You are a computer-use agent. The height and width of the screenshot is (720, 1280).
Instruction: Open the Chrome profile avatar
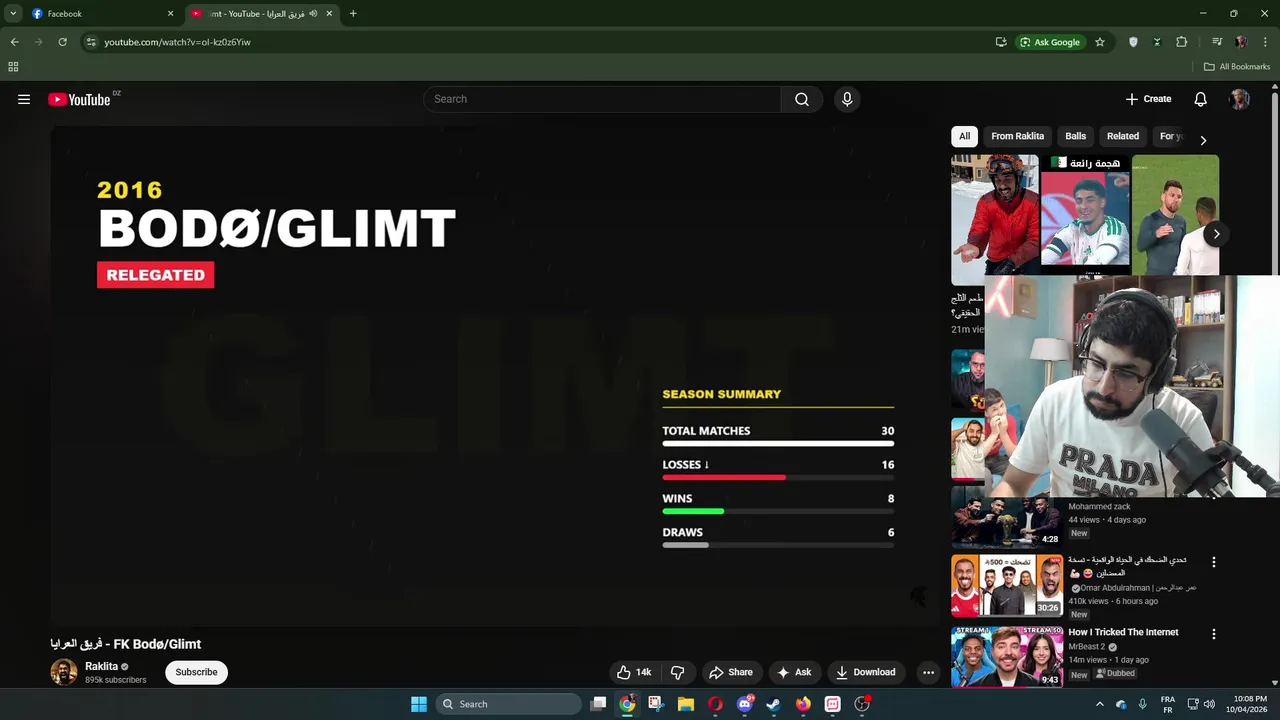pyautogui.click(x=1241, y=42)
